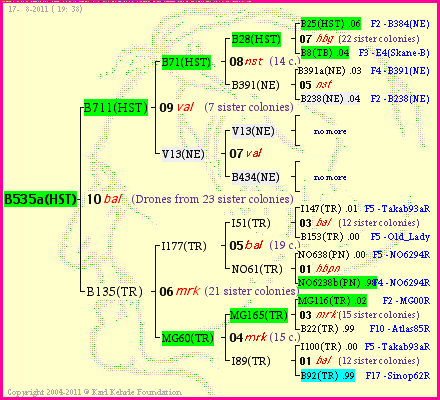The image size is (440, 400).
Task: Follow F2 - B238(NE) link
Action: (x=400, y=99)
